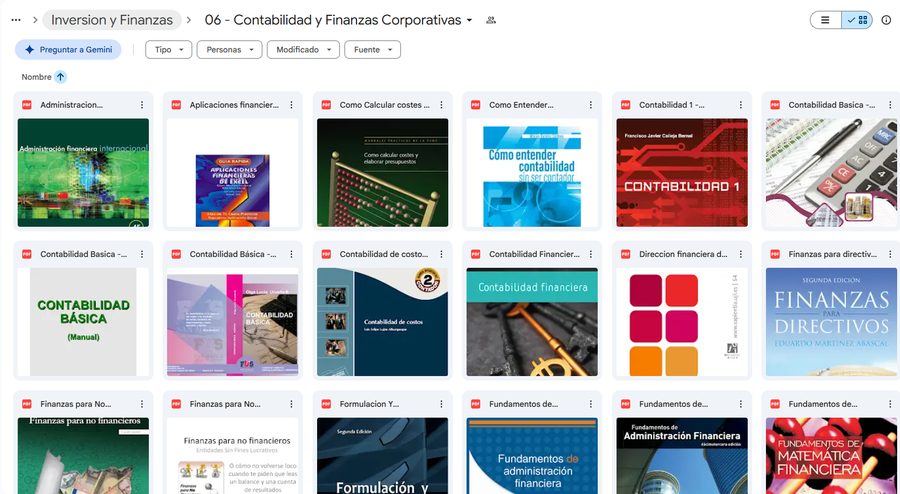Switch to list layout view
The width and height of the screenshot is (900, 494).
click(x=825, y=20)
